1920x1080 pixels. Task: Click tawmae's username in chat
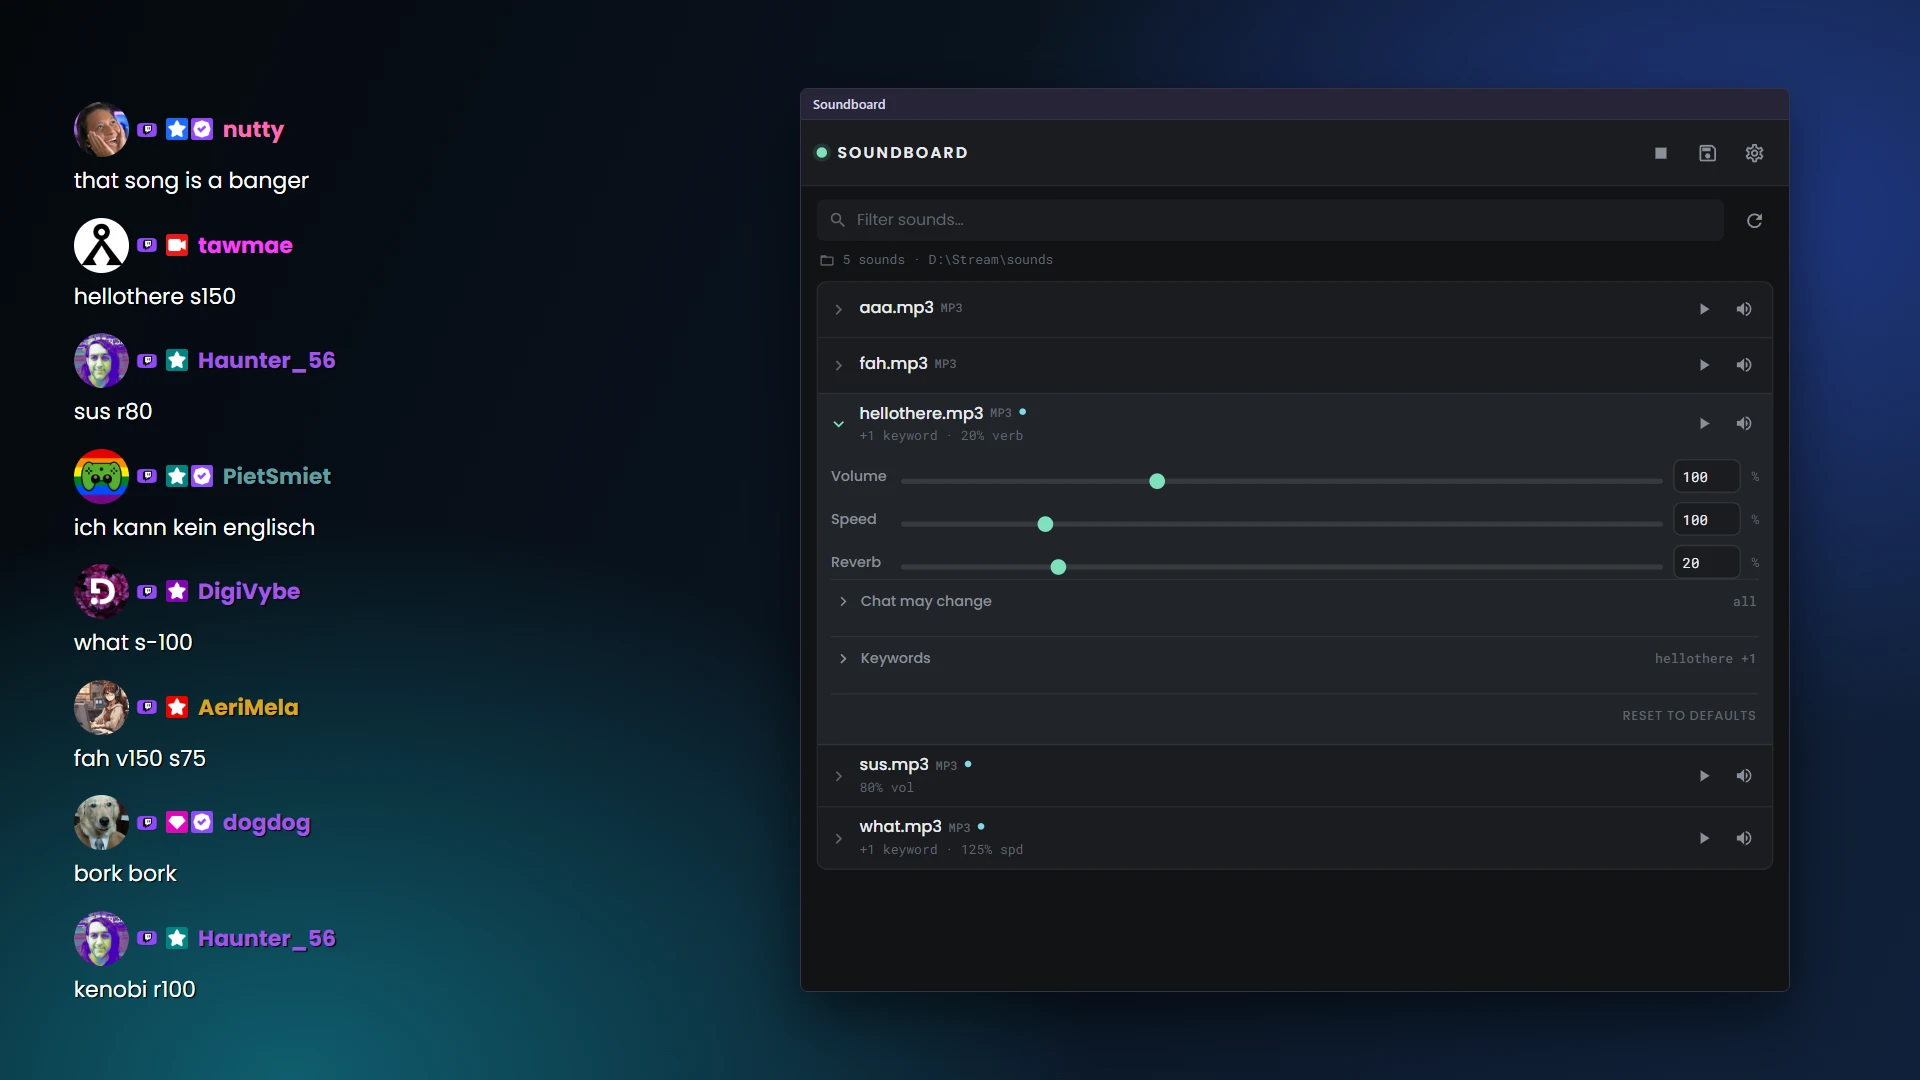[x=245, y=245]
